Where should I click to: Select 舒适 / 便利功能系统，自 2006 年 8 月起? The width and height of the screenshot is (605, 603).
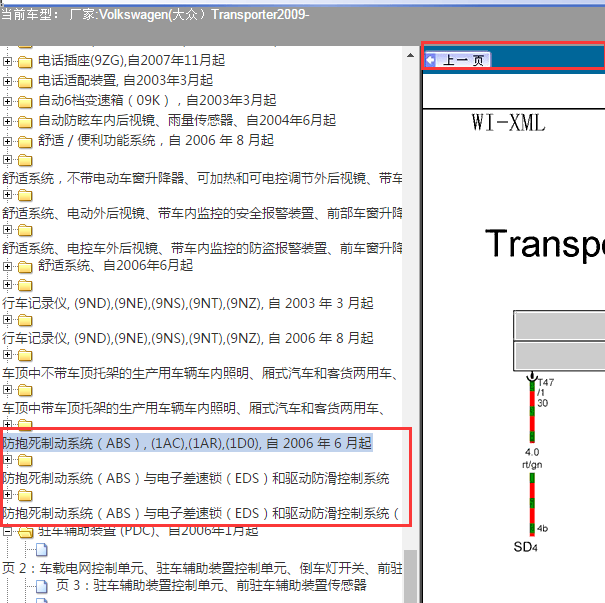tap(156, 140)
